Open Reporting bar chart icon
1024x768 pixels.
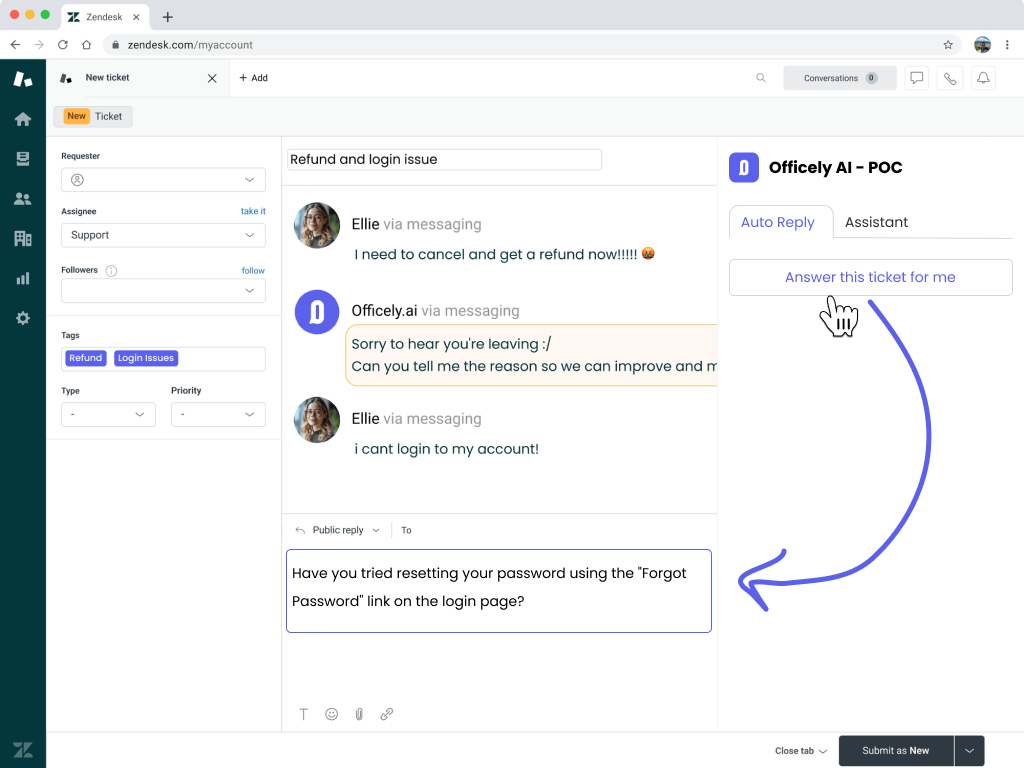coord(22,278)
